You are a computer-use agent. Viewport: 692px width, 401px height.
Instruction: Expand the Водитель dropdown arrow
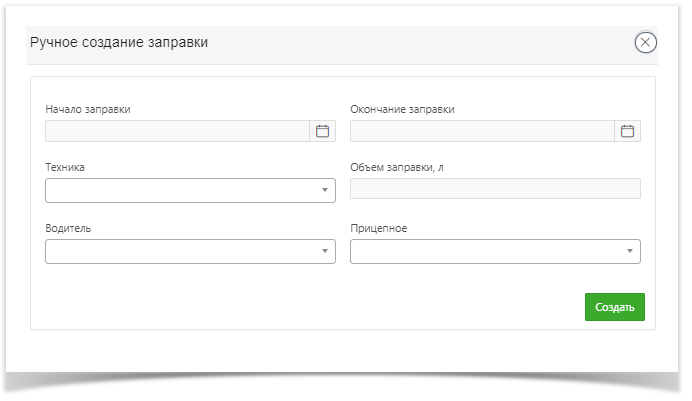(325, 251)
